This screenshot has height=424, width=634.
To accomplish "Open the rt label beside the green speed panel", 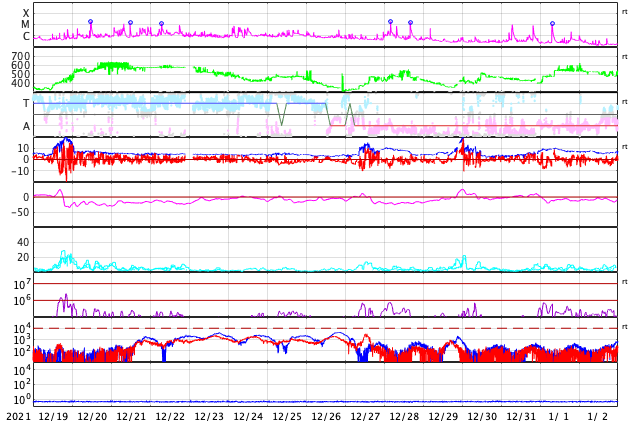I will click(625, 57).
